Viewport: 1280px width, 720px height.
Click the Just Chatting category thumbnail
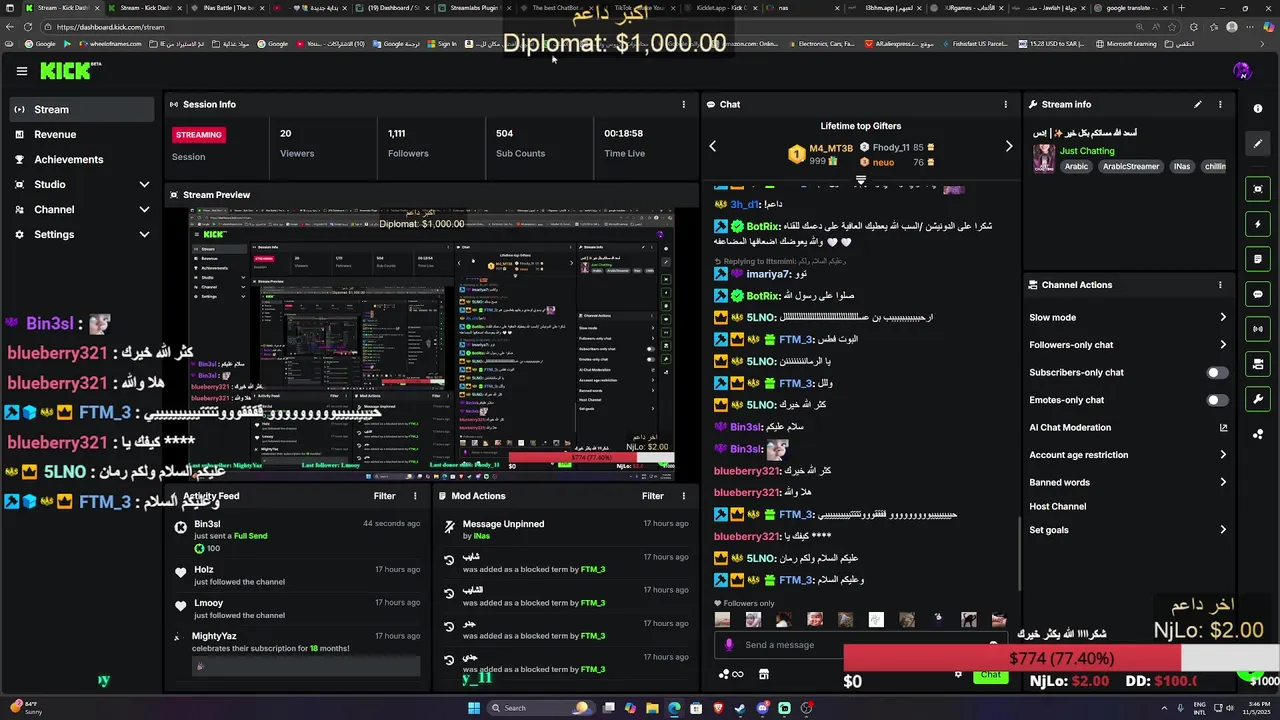[1044, 158]
